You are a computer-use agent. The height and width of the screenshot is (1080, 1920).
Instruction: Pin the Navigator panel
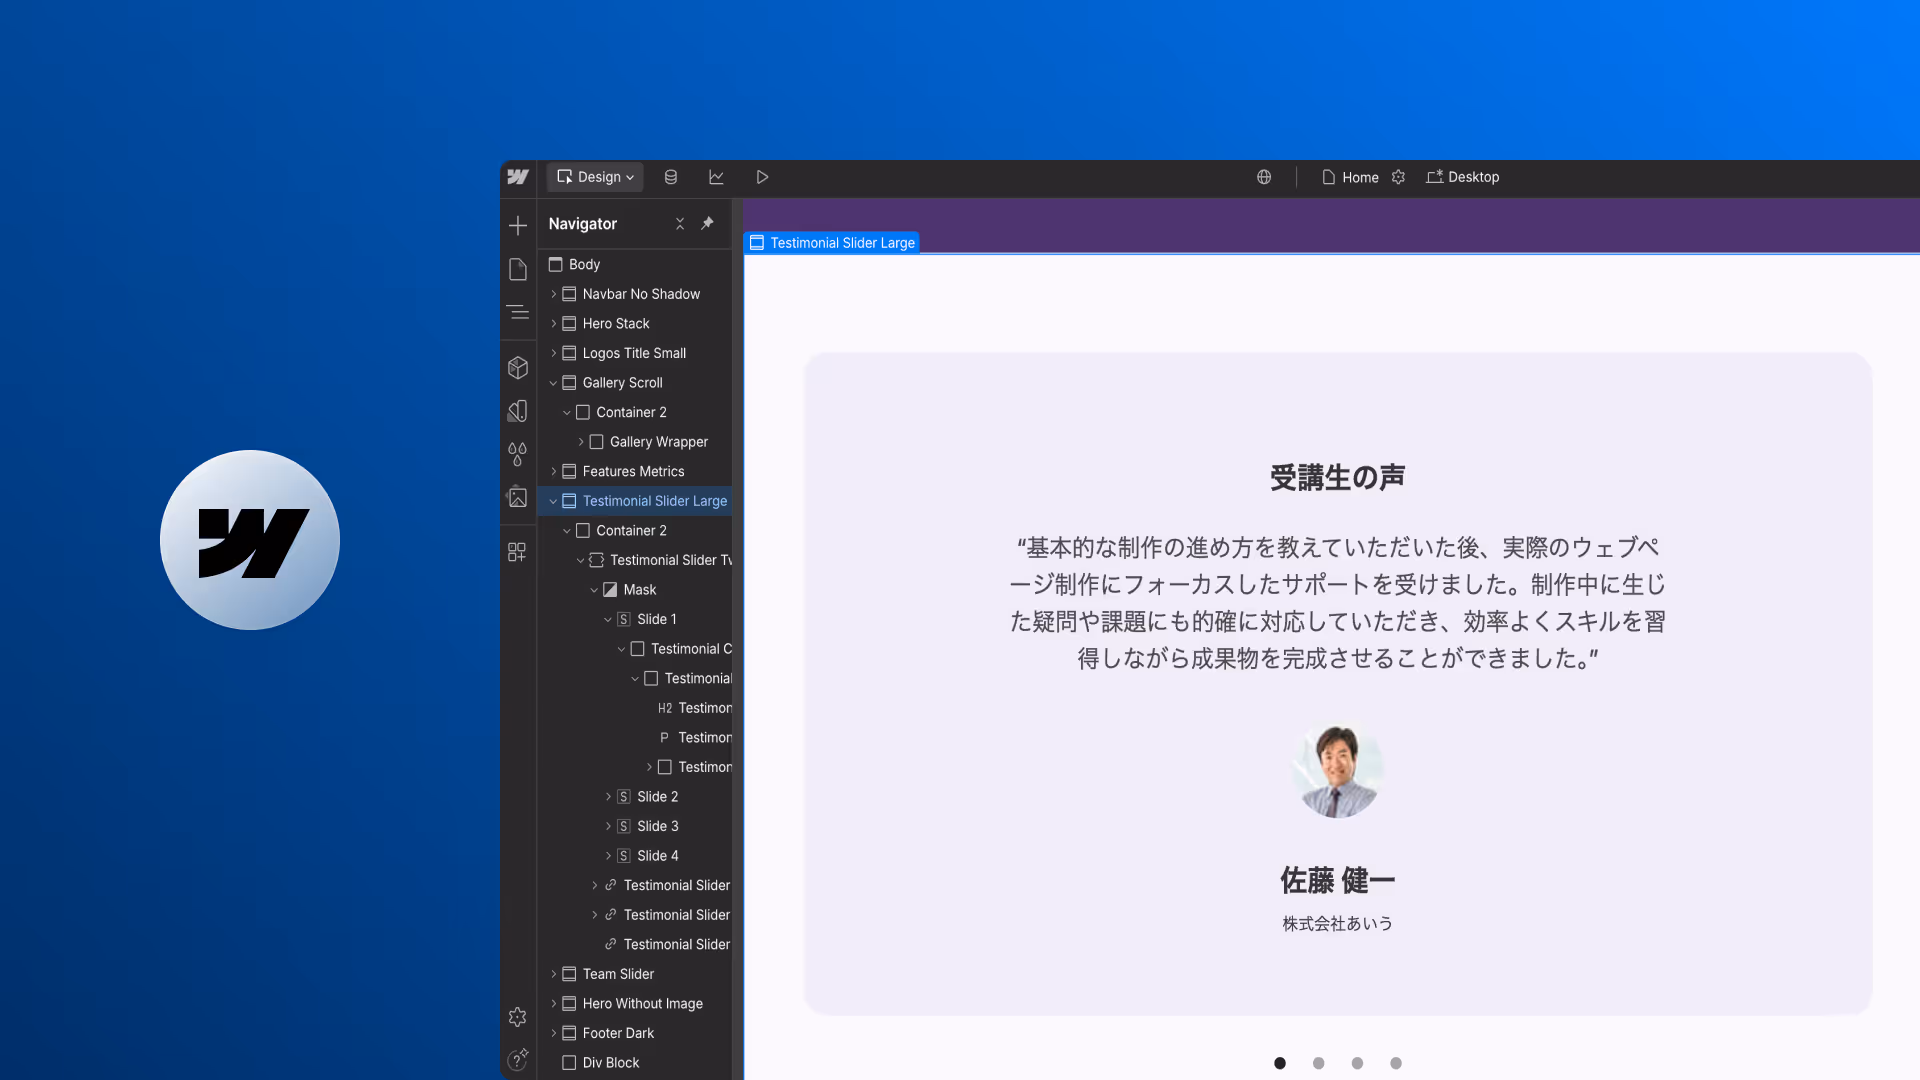pyautogui.click(x=707, y=223)
